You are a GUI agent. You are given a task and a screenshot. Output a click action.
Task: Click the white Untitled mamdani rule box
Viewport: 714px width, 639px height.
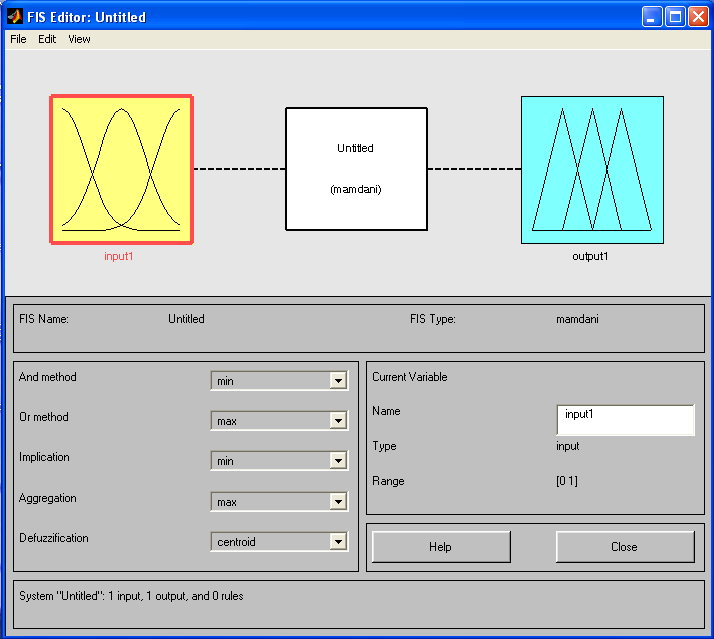pyautogui.click(x=357, y=169)
